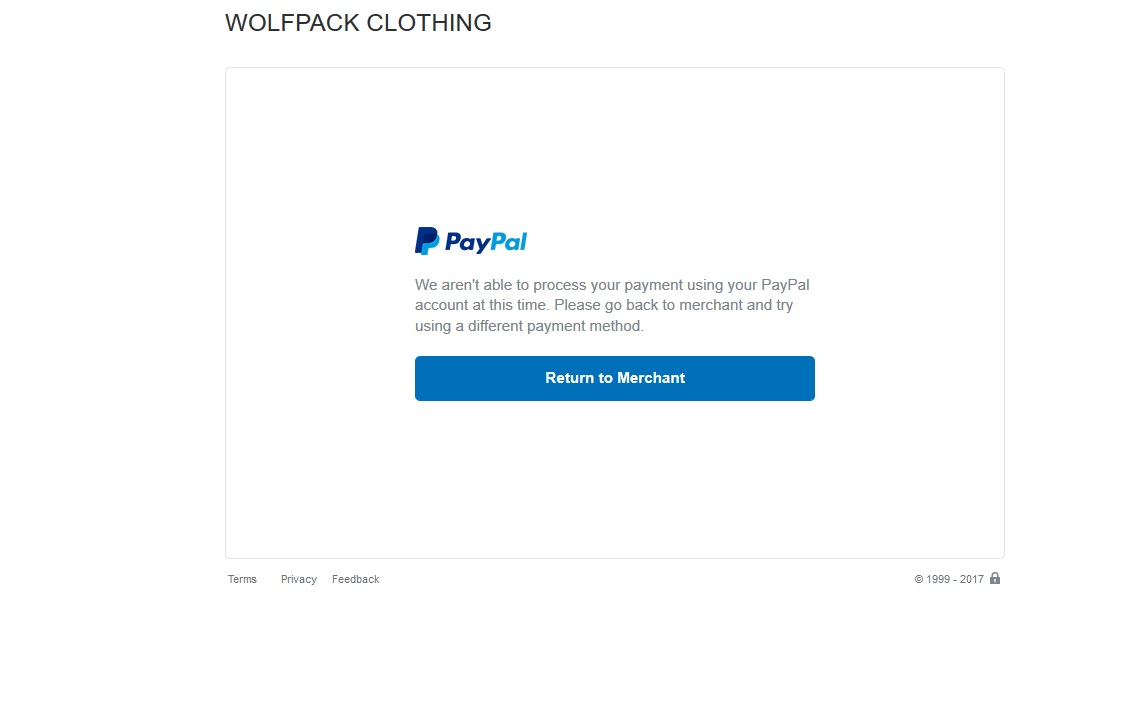
Task: Click the text "using a different payment method."
Action: pos(529,326)
